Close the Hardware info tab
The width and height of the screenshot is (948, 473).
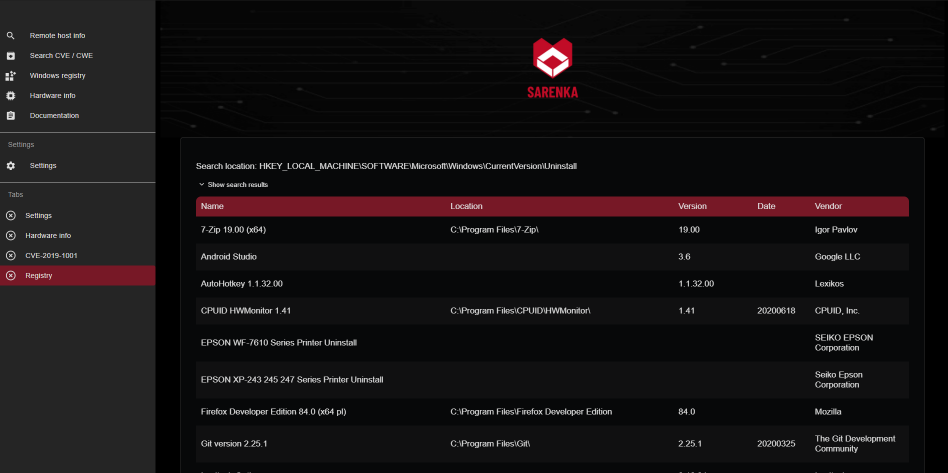[x=10, y=235]
